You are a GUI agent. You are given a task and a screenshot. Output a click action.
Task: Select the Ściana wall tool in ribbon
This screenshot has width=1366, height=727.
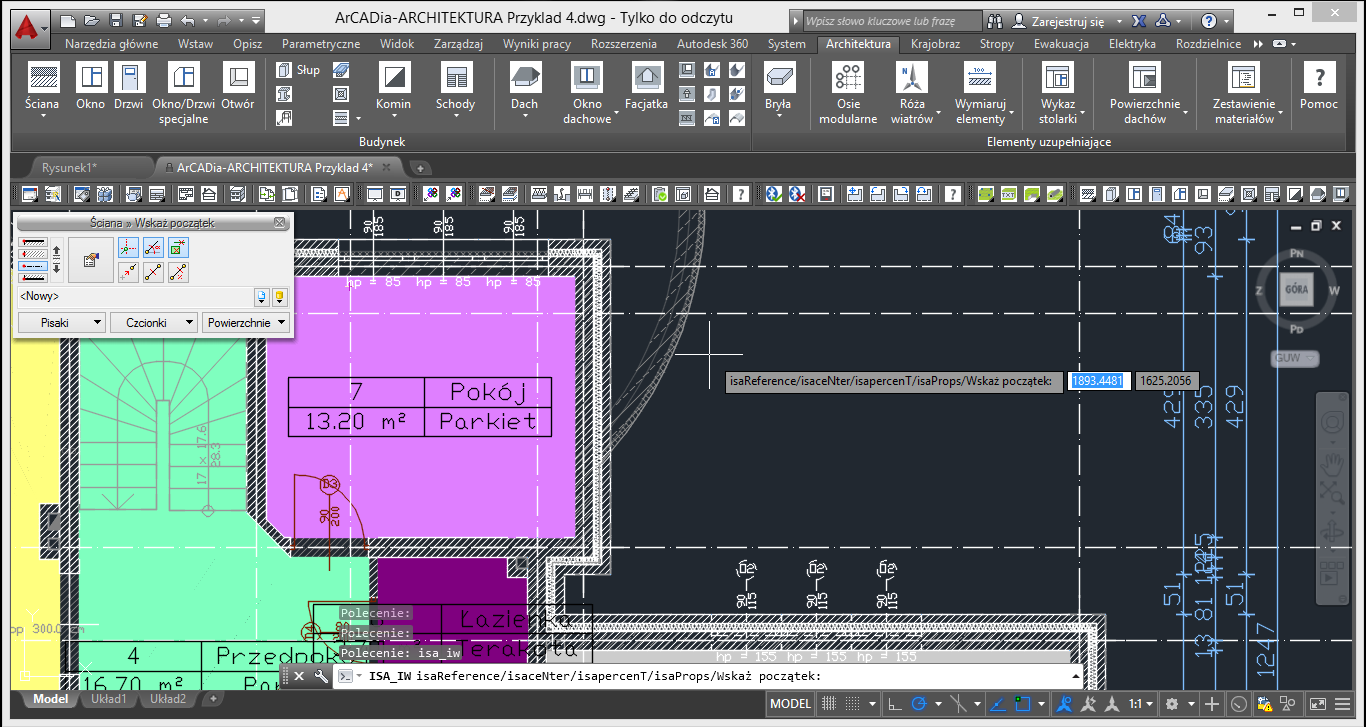[41, 87]
